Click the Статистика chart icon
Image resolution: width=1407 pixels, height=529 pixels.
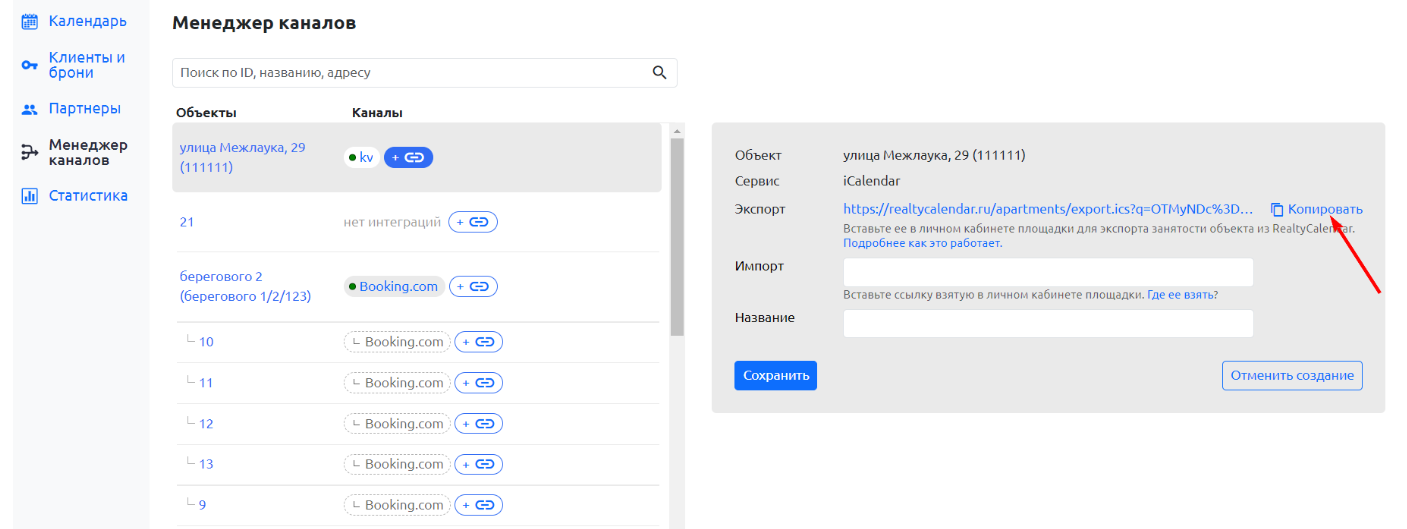click(29, 196)
